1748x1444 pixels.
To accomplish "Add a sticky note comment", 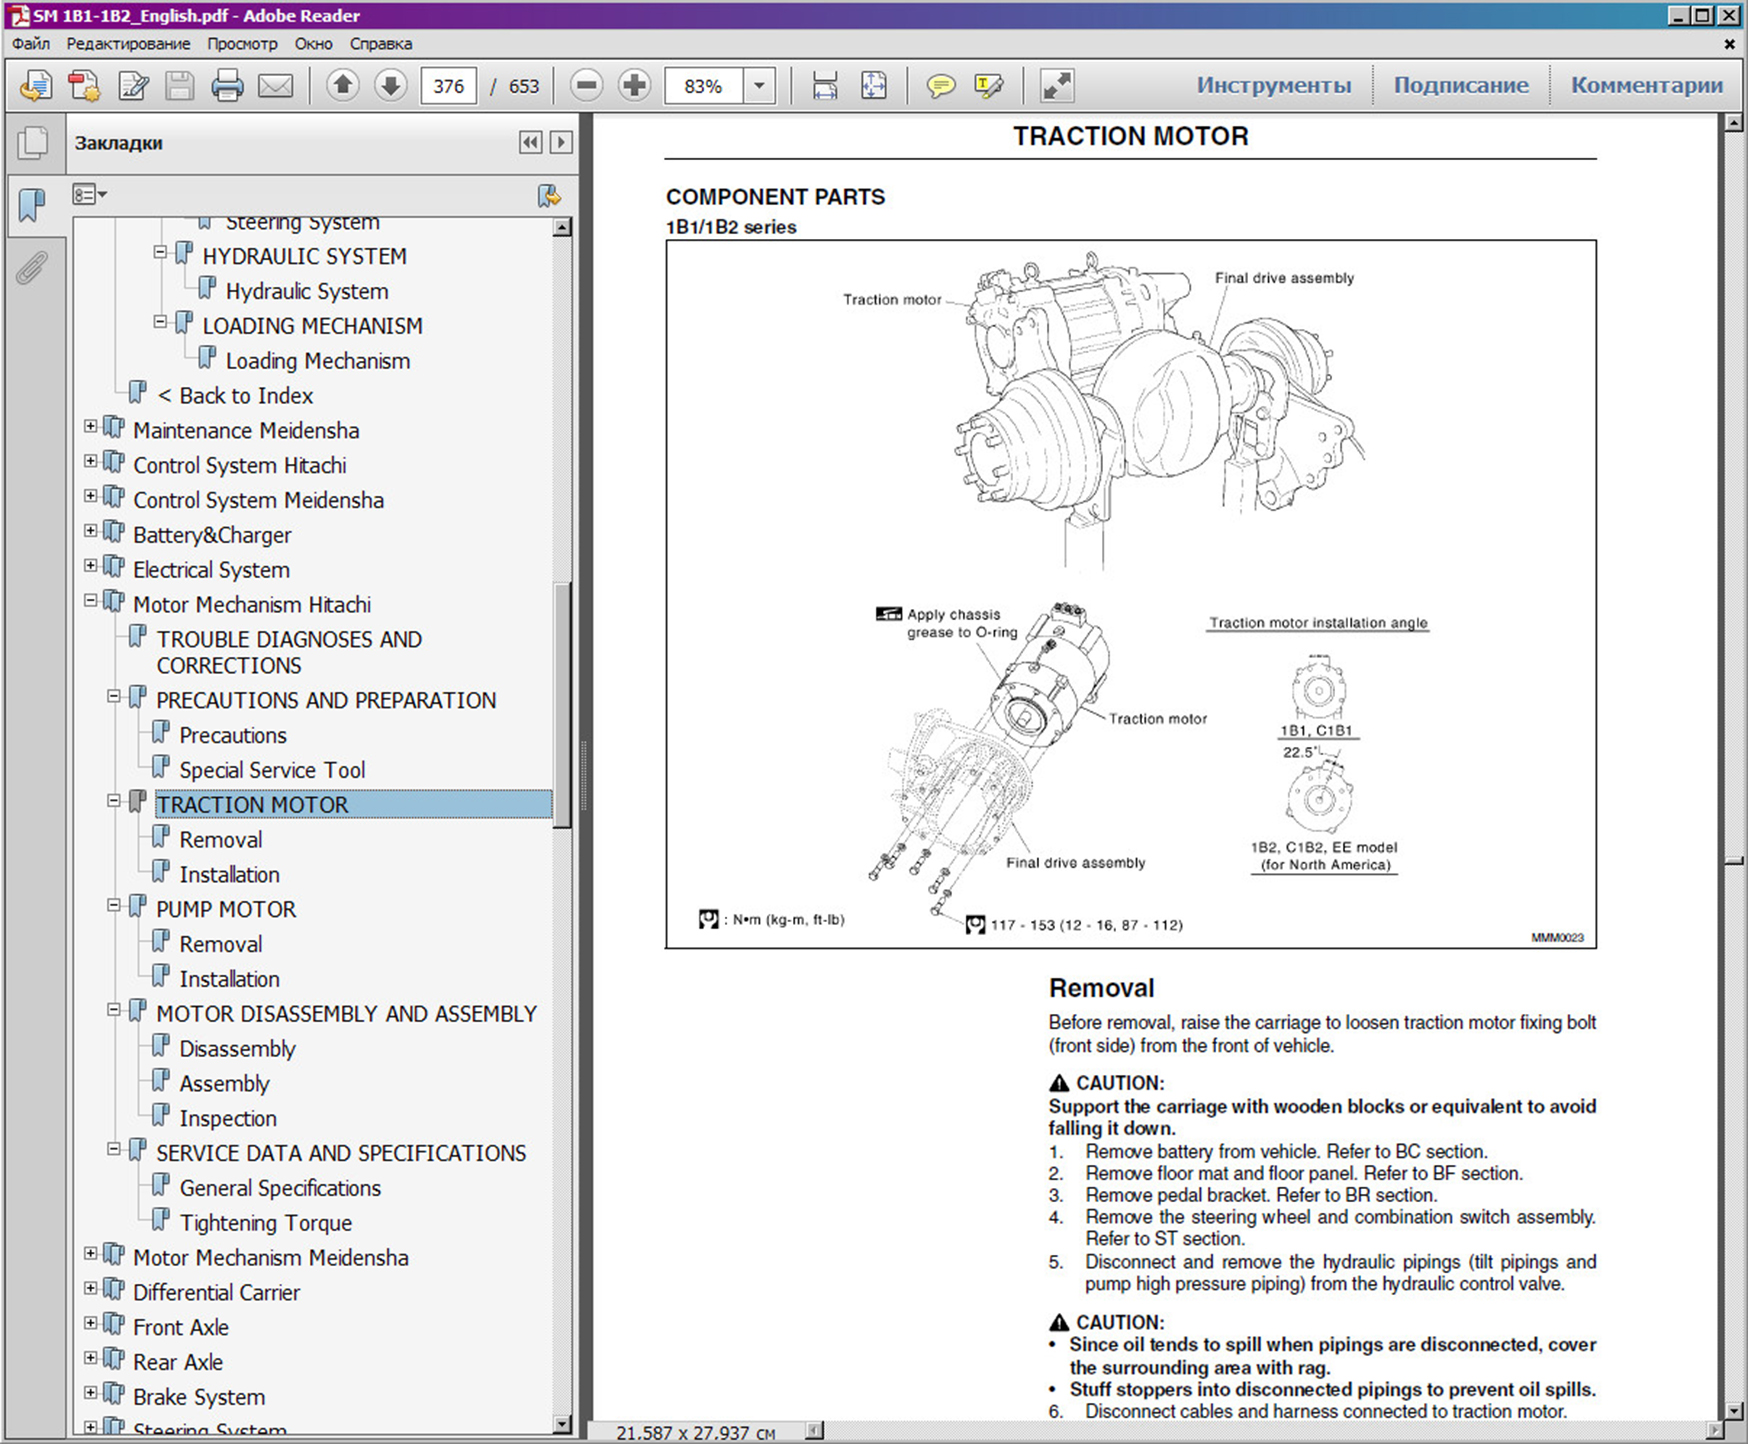I will [940, 87].
